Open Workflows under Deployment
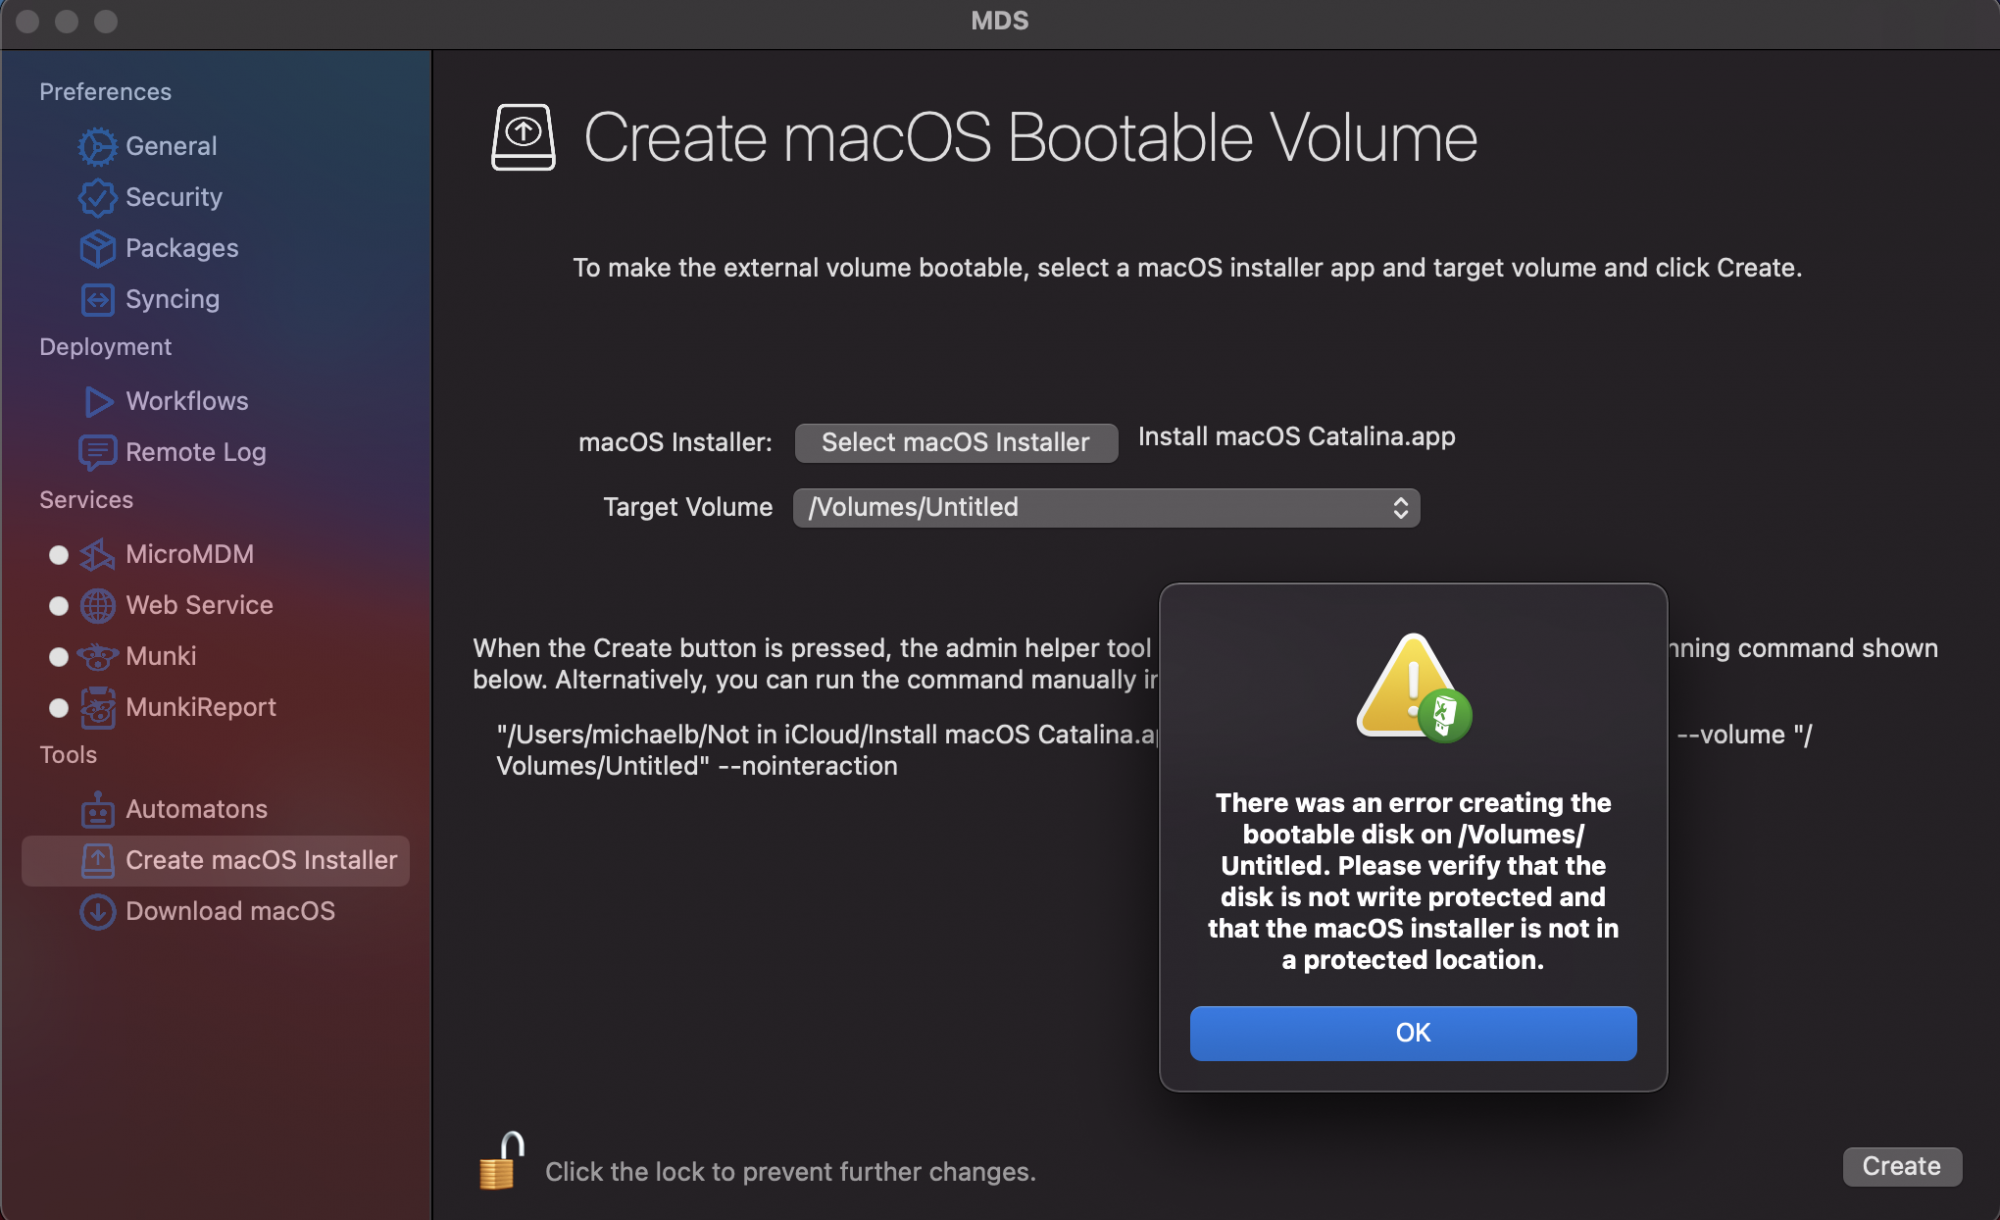This screenshot has height=1220, width=2000. click(x=187, y=401)
